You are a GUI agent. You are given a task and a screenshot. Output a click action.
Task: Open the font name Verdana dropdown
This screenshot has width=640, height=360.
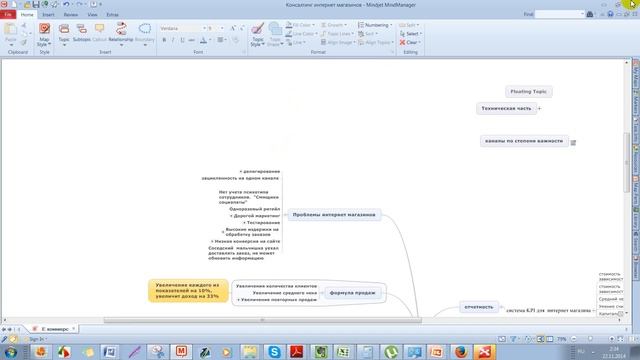point(204,28)
